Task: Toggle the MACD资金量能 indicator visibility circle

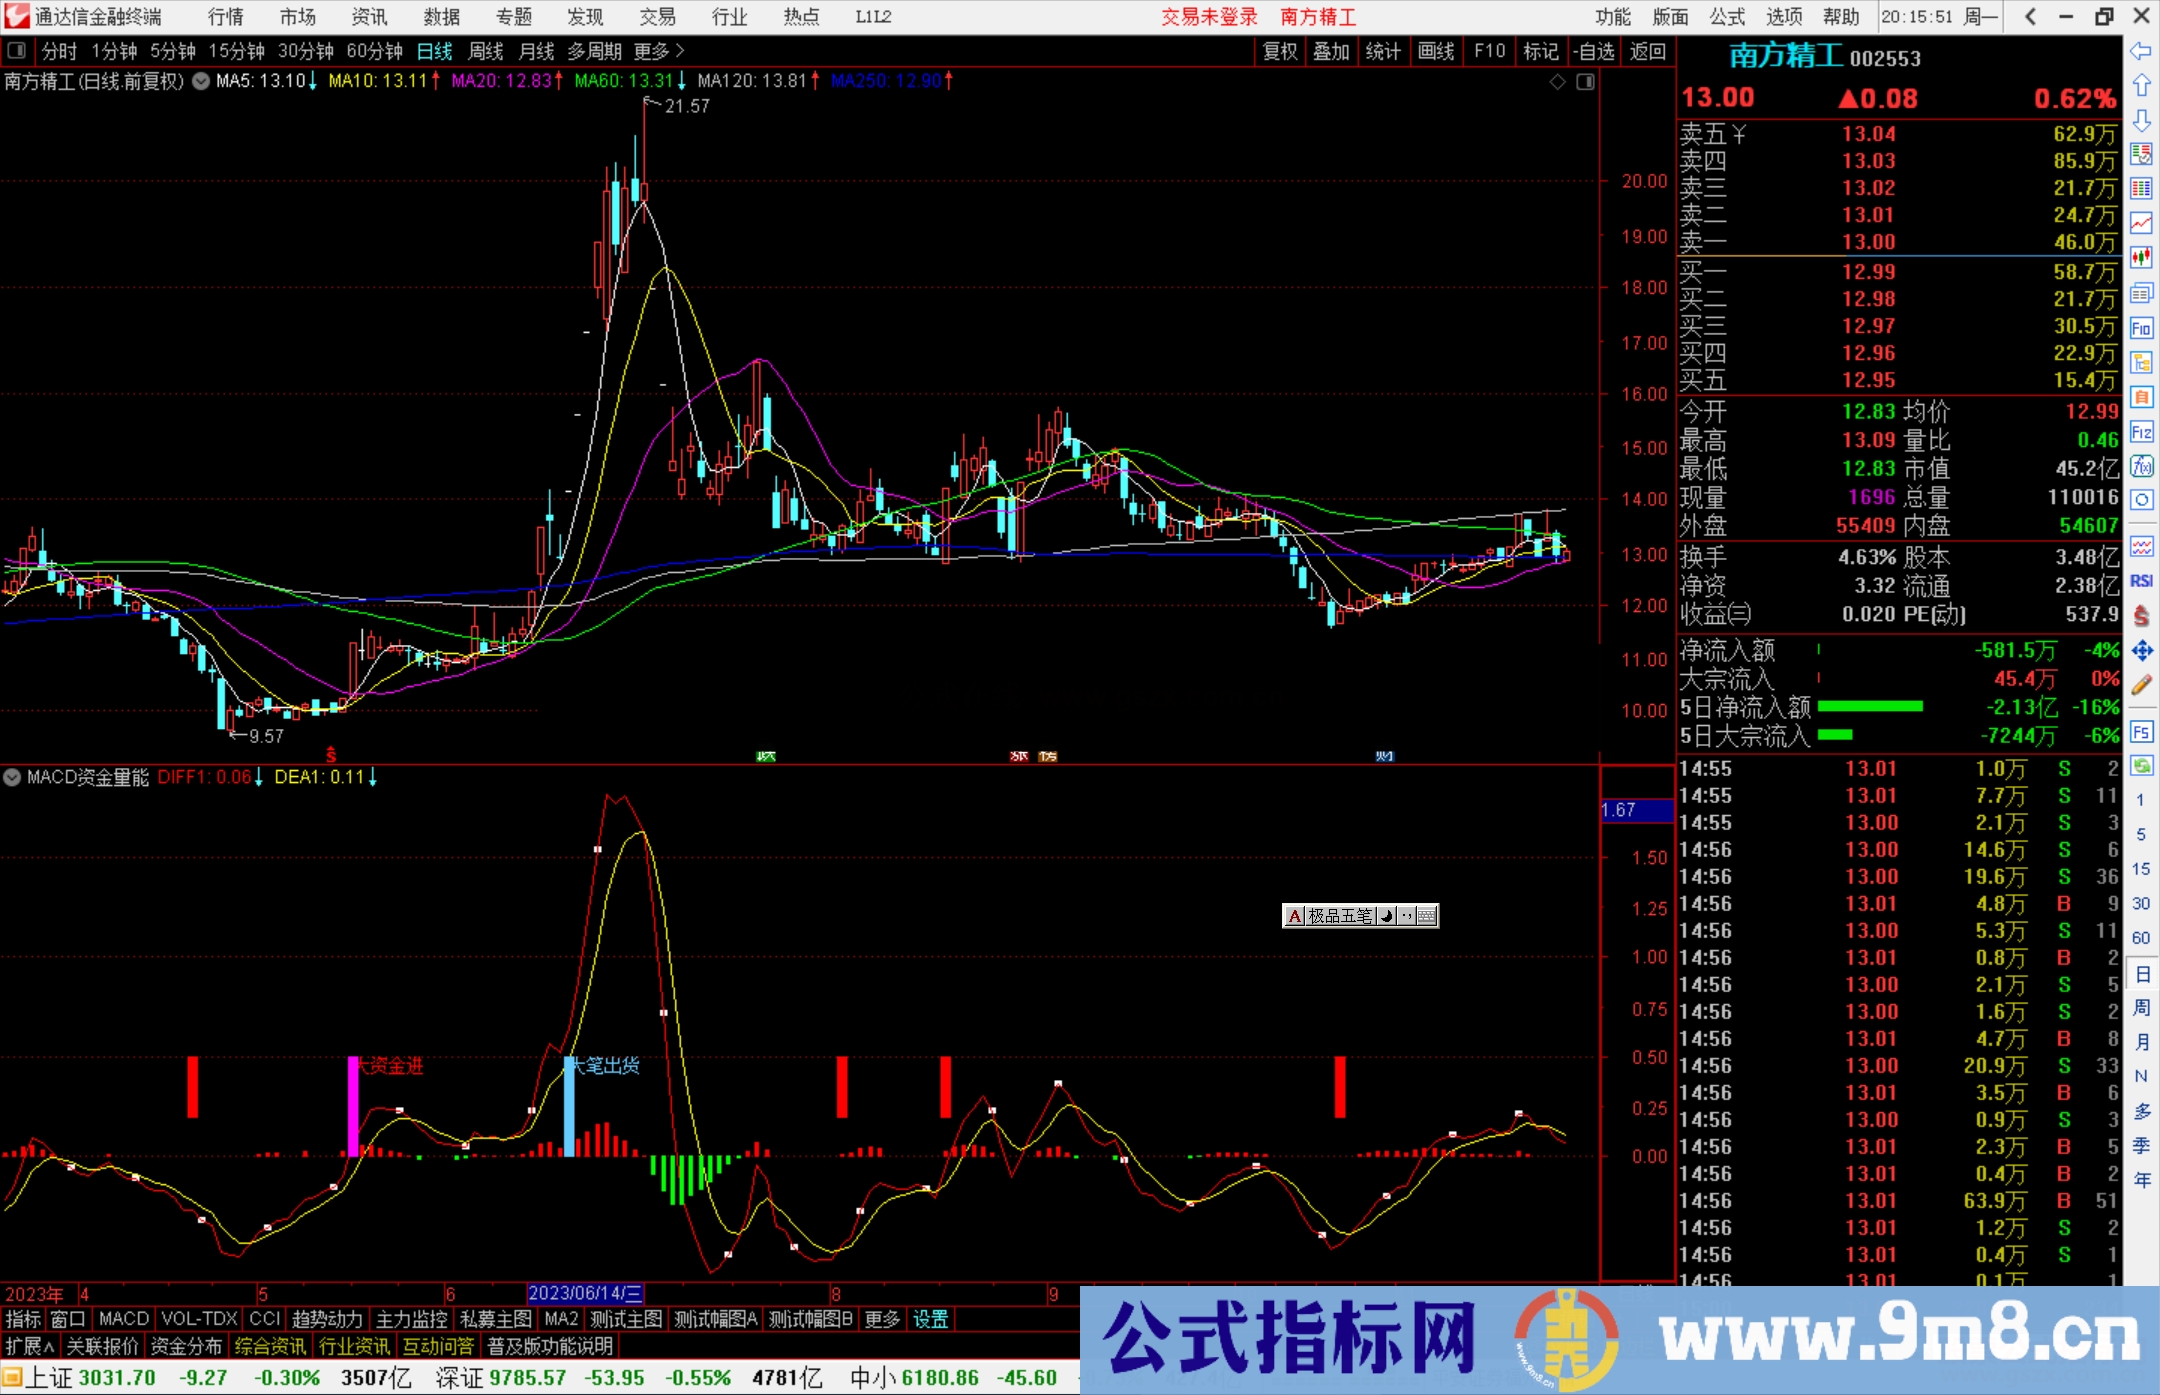Action: coord(12,777)
